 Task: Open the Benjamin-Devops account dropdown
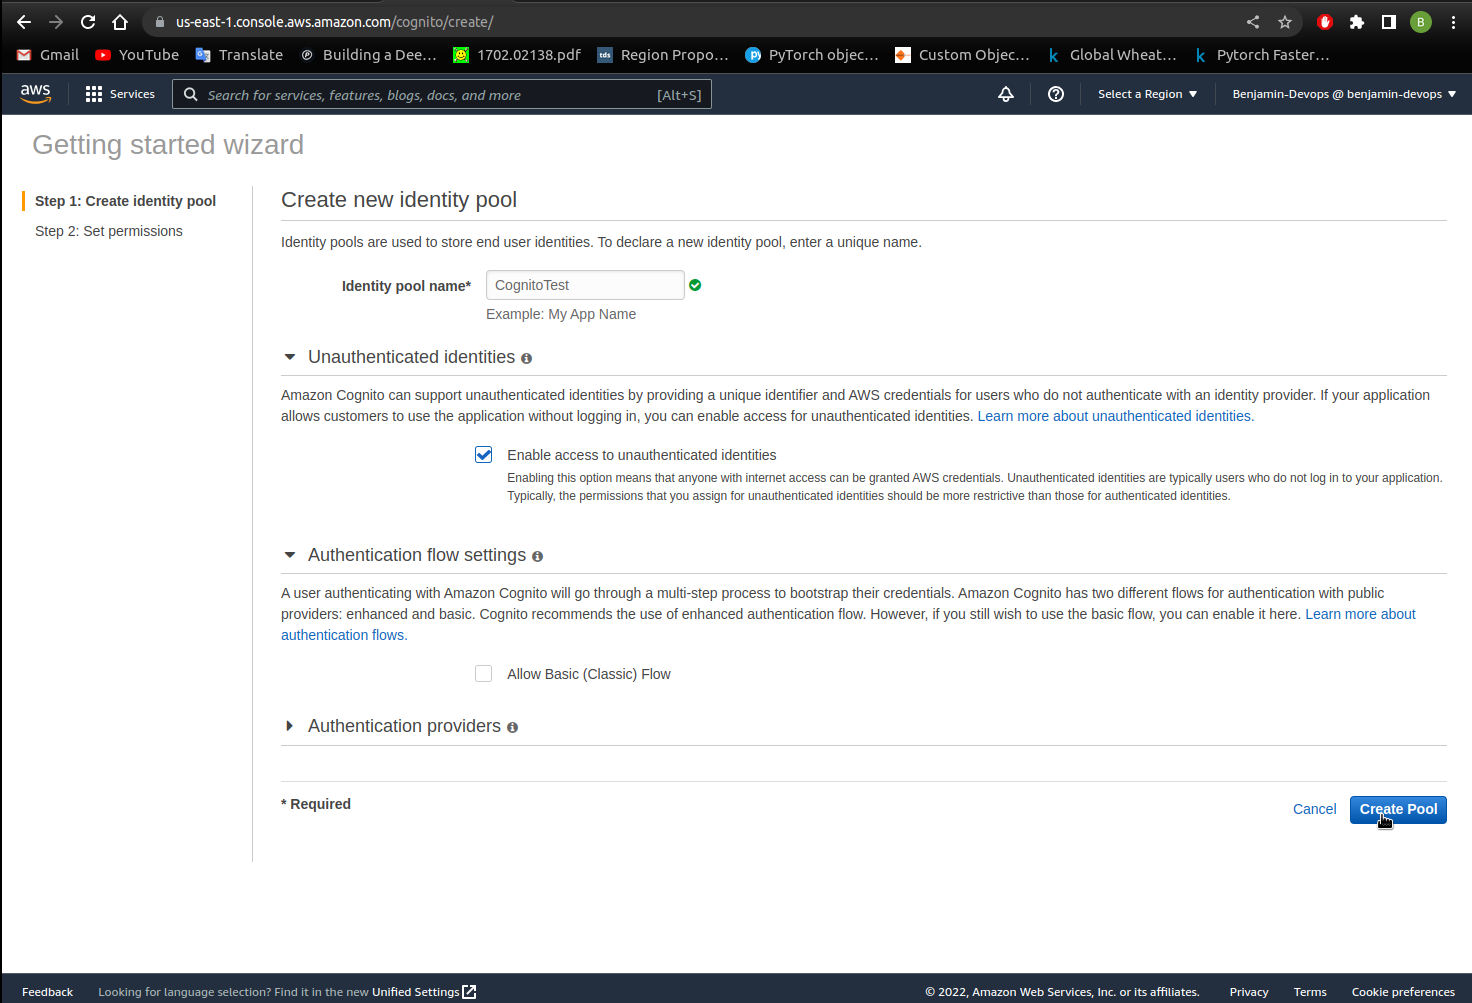pyautogui.click(x=1344, y=94)
